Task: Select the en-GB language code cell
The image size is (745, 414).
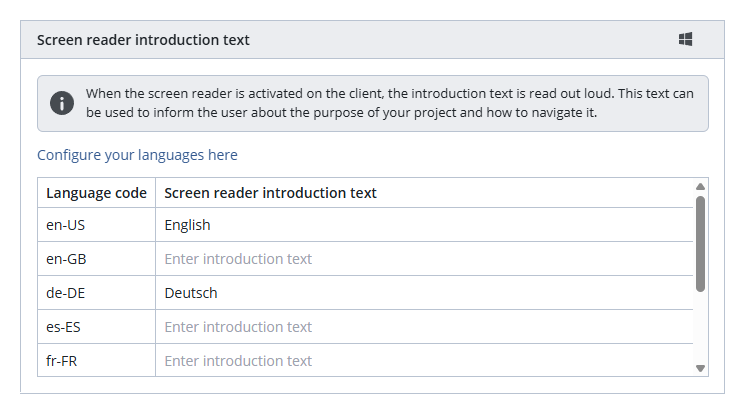Action: point(96,259)
